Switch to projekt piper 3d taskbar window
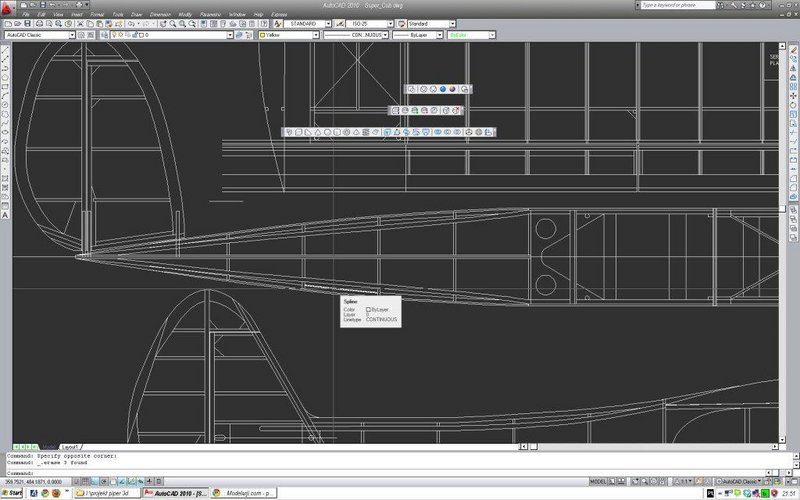This screenshot has width=800, height=500. coord(107,493)
